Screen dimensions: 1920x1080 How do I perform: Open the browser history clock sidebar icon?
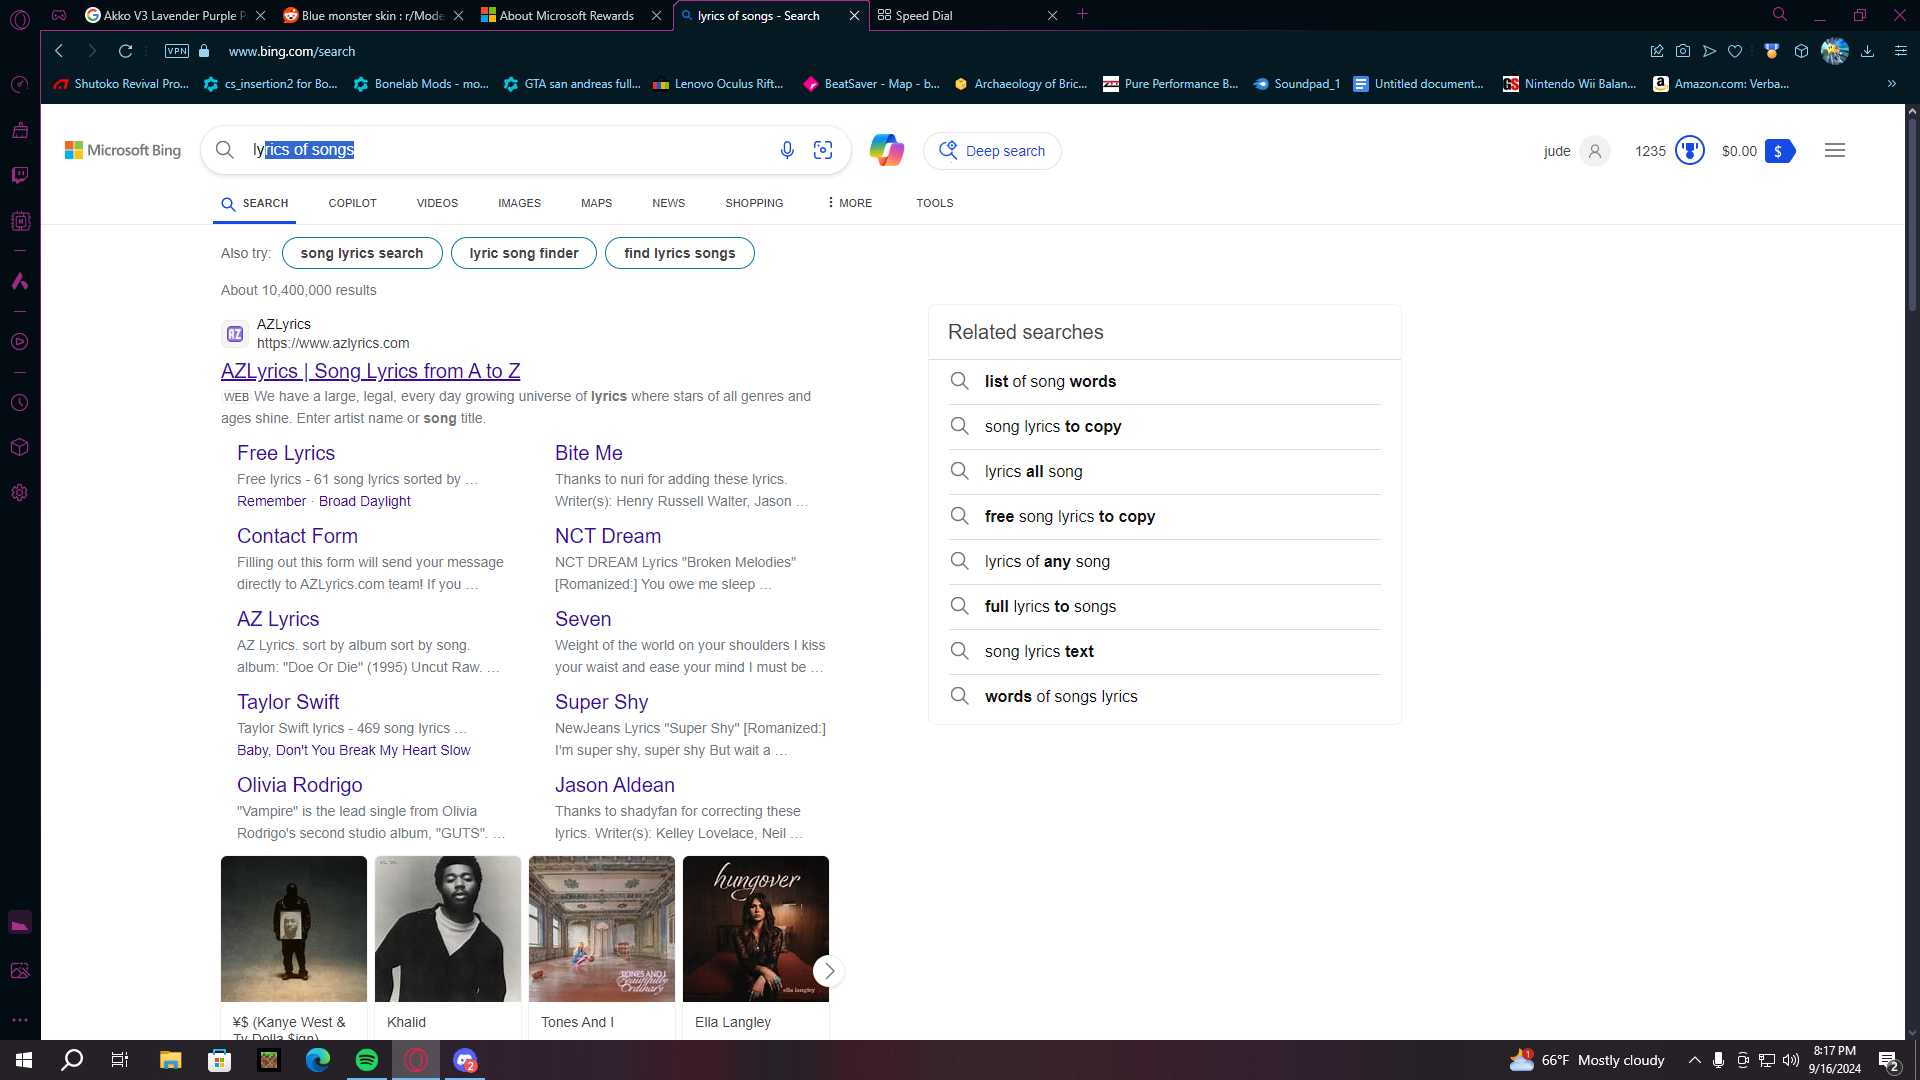pyautogui.click(x=20, y=403)
